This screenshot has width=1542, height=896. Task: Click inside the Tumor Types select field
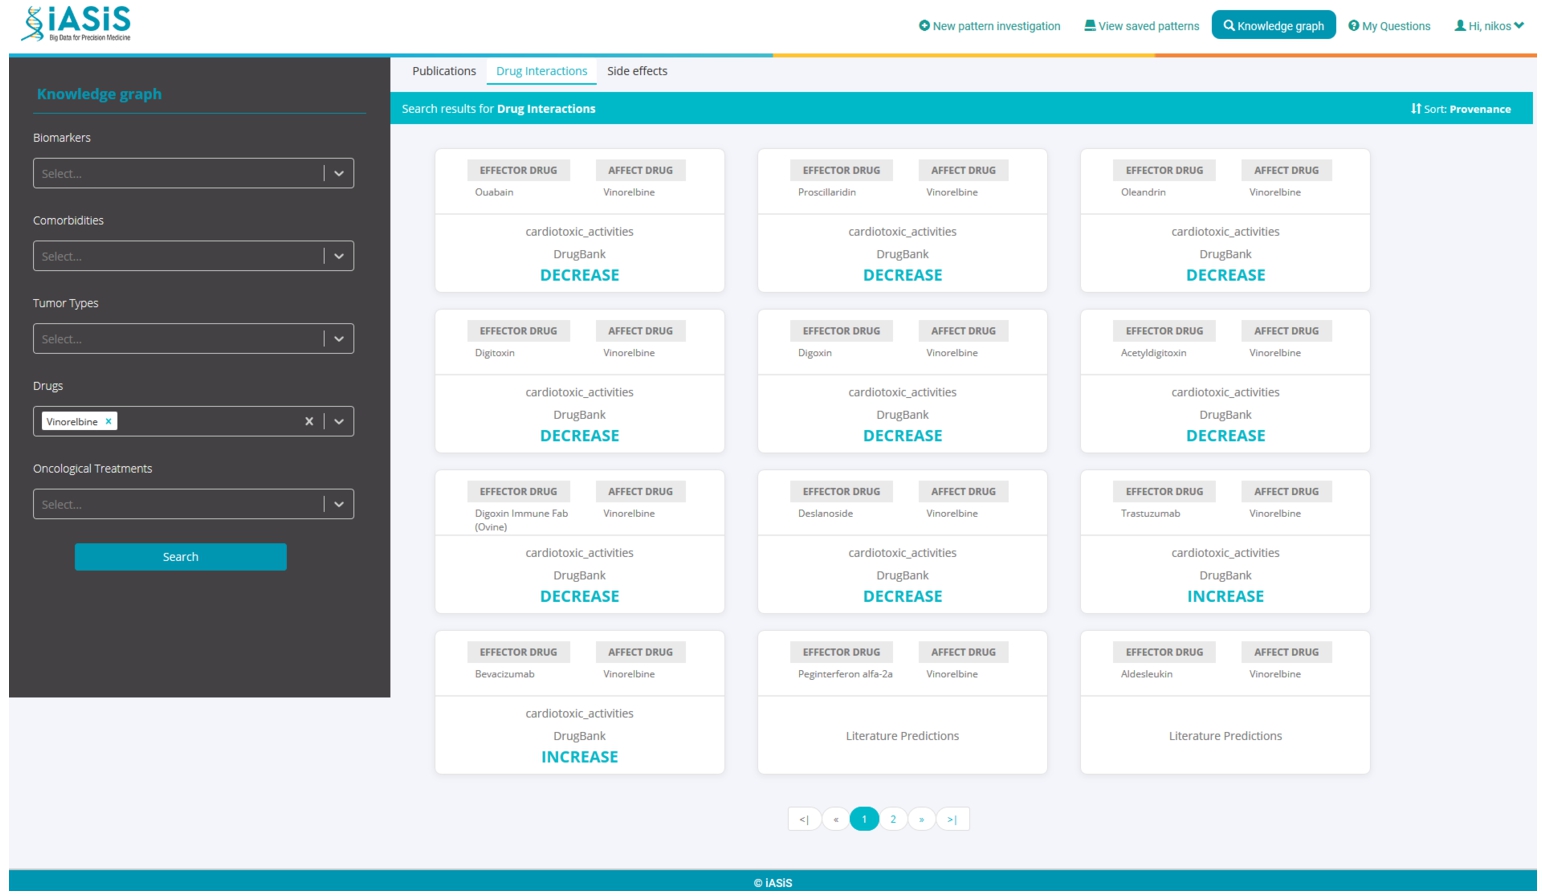[x=193, y=339]
